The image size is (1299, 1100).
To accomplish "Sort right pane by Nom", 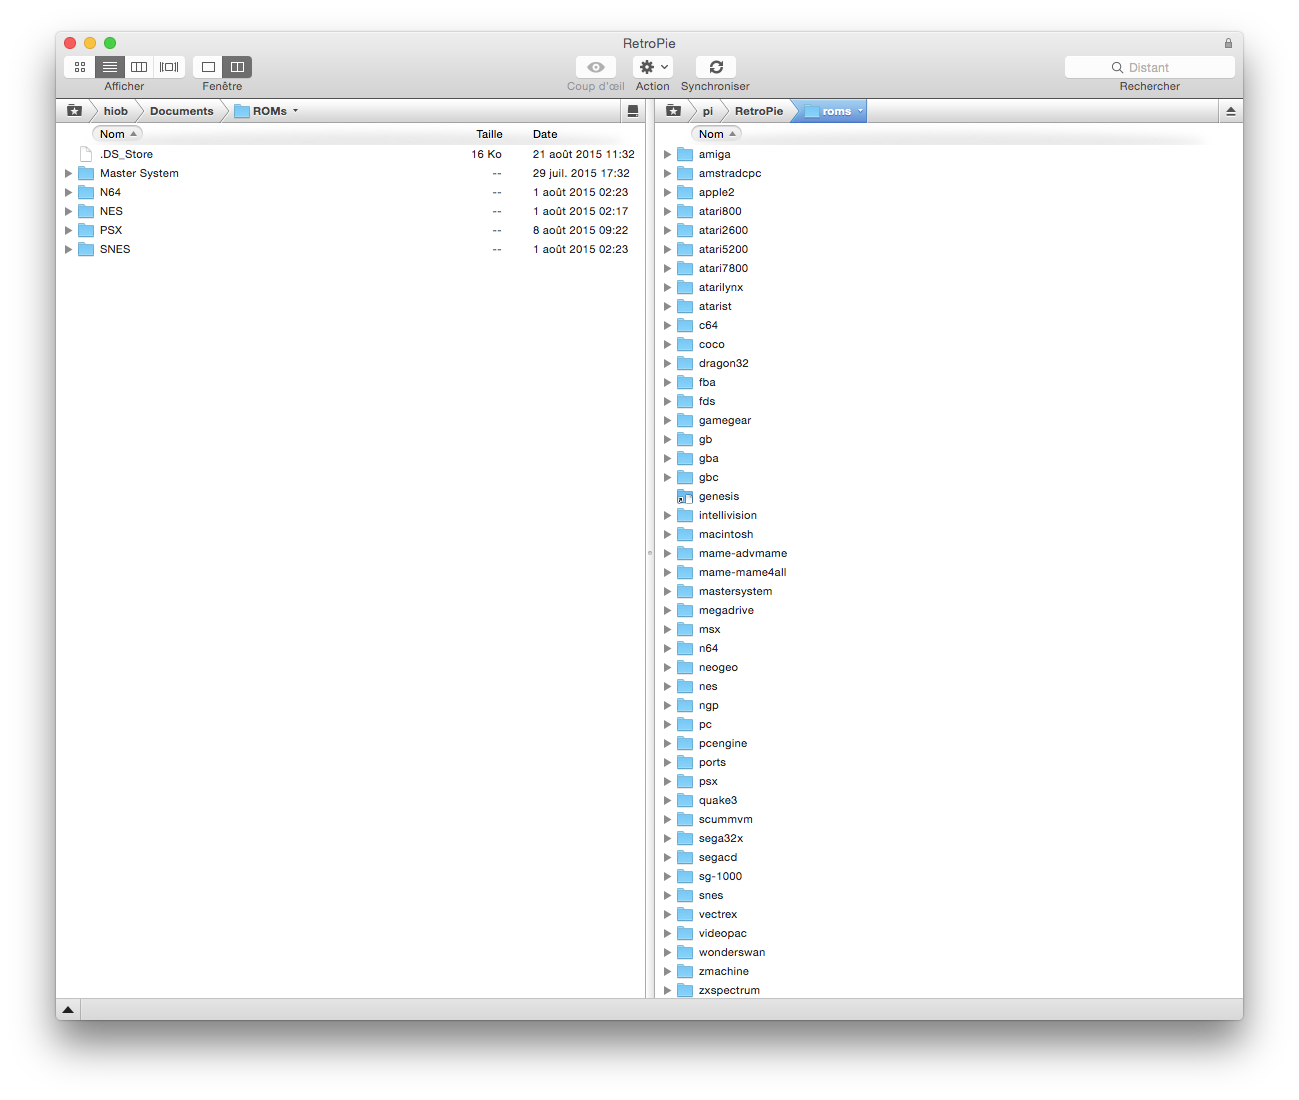I will click(716, 134).
